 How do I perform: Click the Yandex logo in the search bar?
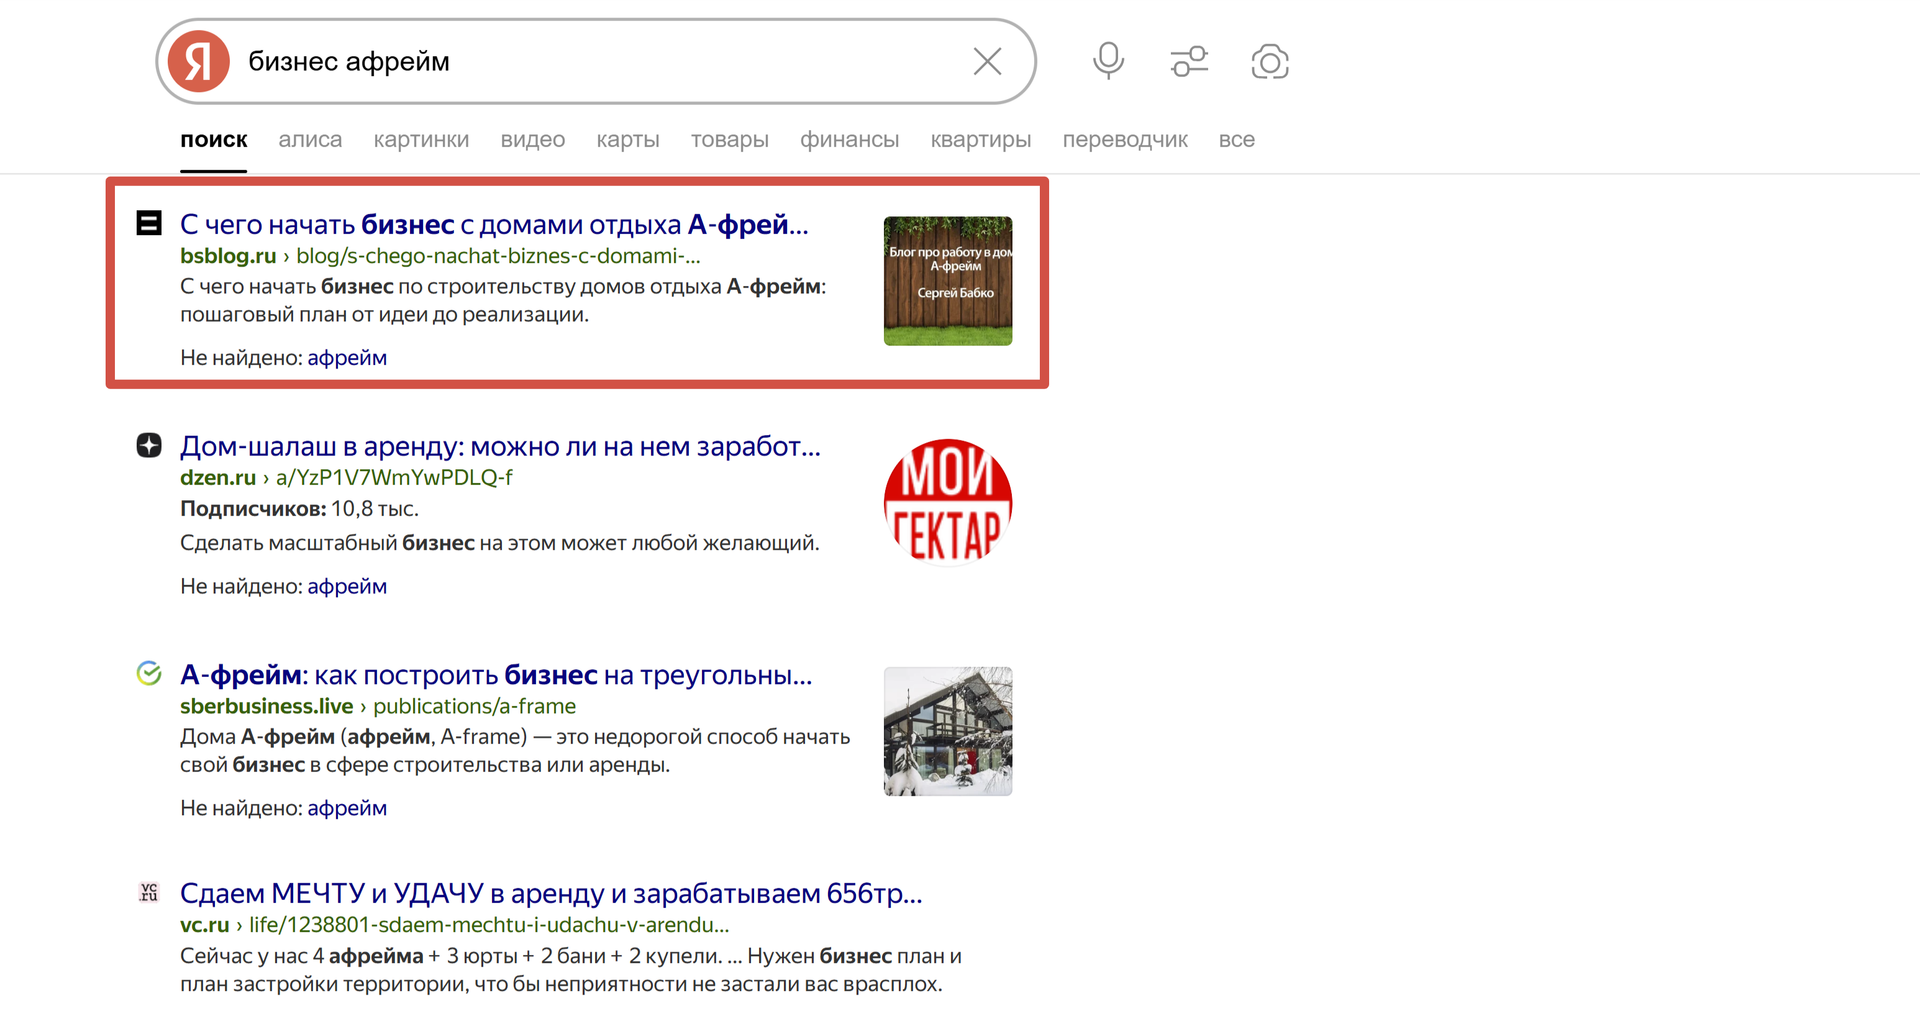(198, 61)
